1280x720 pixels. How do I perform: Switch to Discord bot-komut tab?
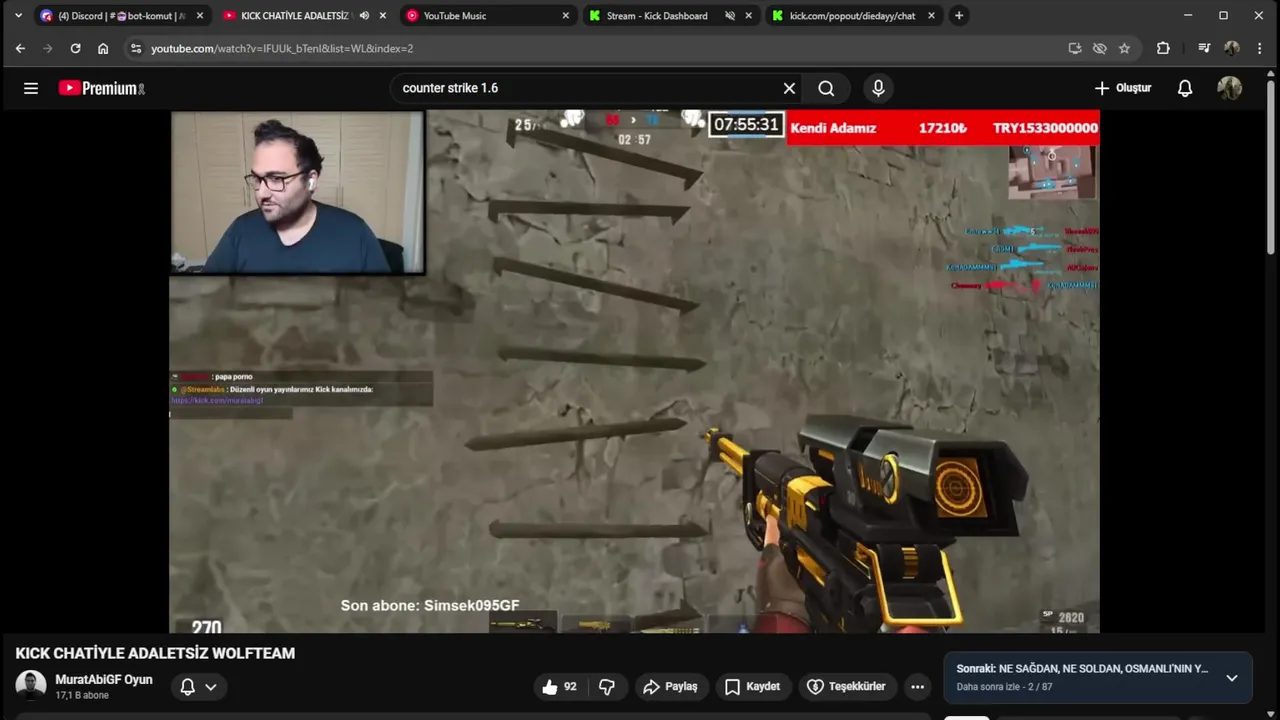pos(122,16)
